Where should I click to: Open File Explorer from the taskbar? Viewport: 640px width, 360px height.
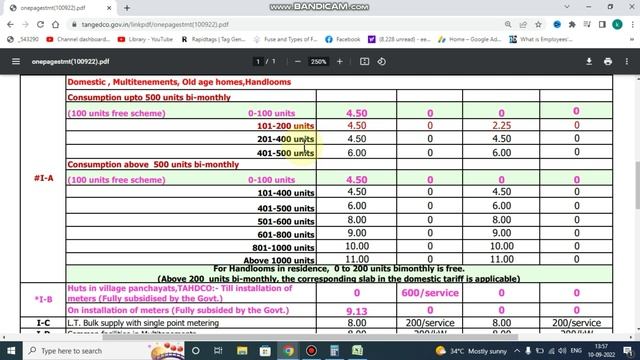click(x=242, y=351)
